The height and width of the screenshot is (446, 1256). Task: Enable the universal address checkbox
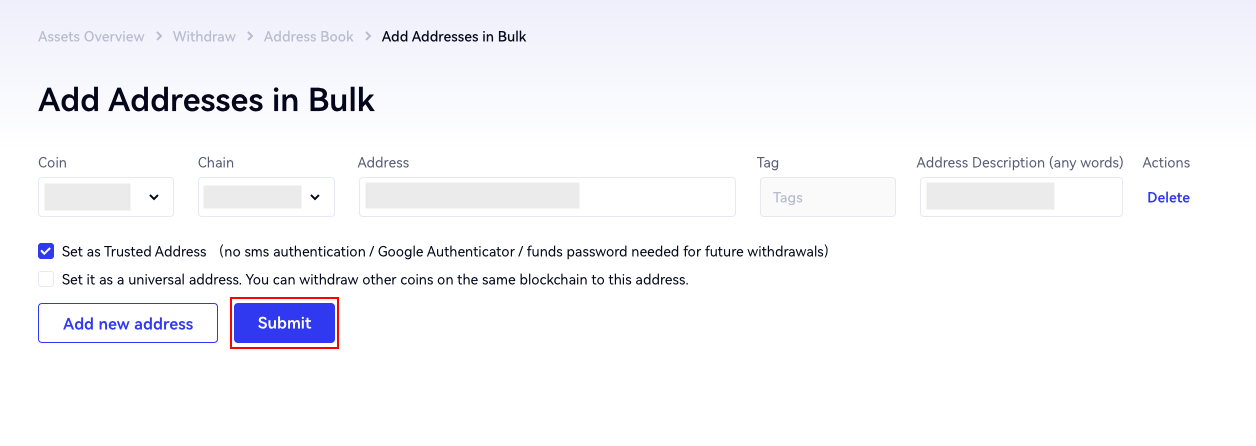tap(46, 279)
